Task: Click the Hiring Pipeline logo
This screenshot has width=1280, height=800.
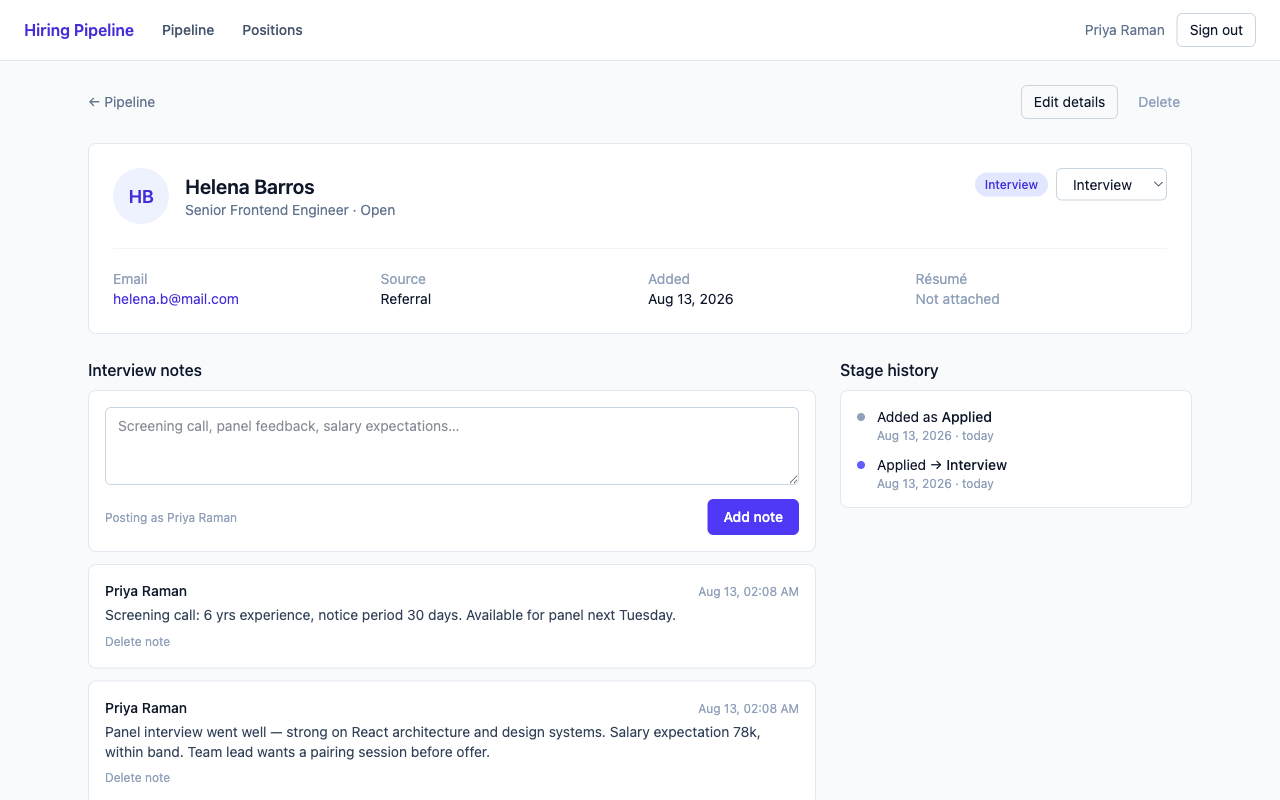Action: coord(79,30)
